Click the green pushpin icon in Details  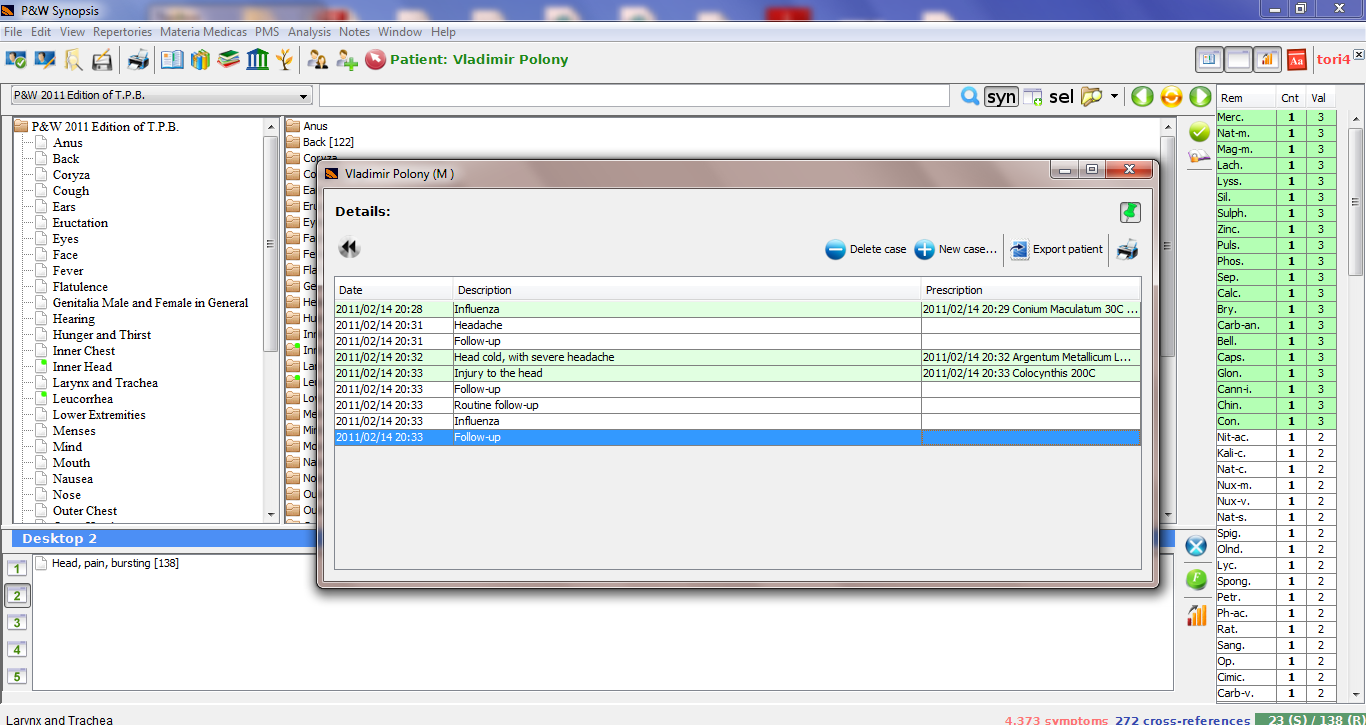point(1130,212)
